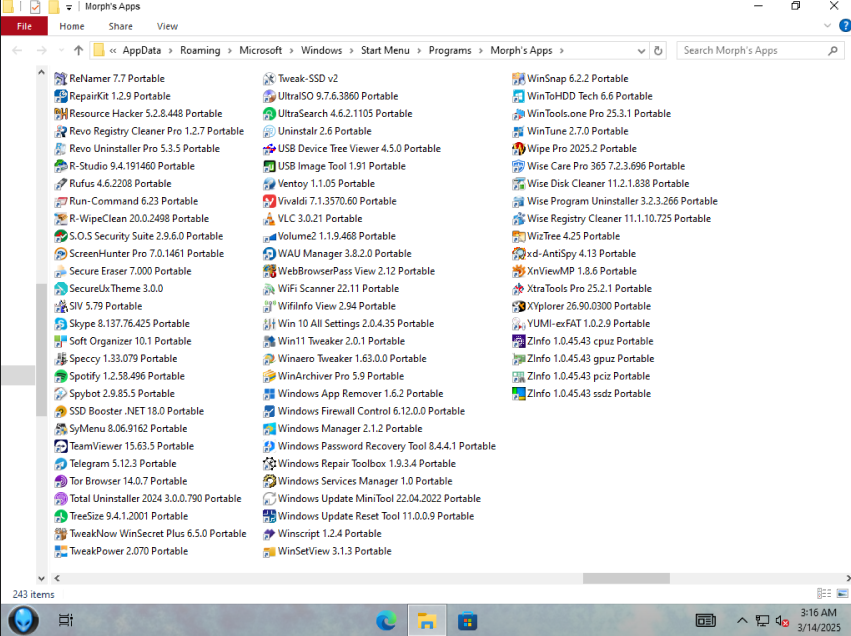Select the "WinSetView 3.1.3 Portable" name
The image size is (851, 636).
(334, 551)
